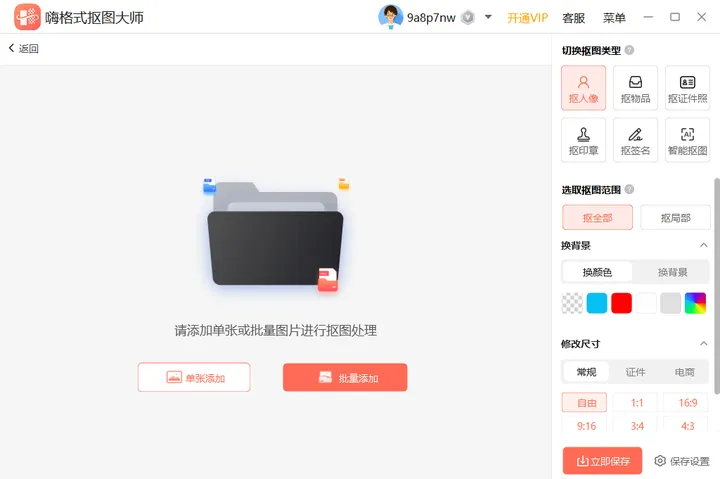
Task: Choose the 抠全部 range option
Action: point(597,218)
